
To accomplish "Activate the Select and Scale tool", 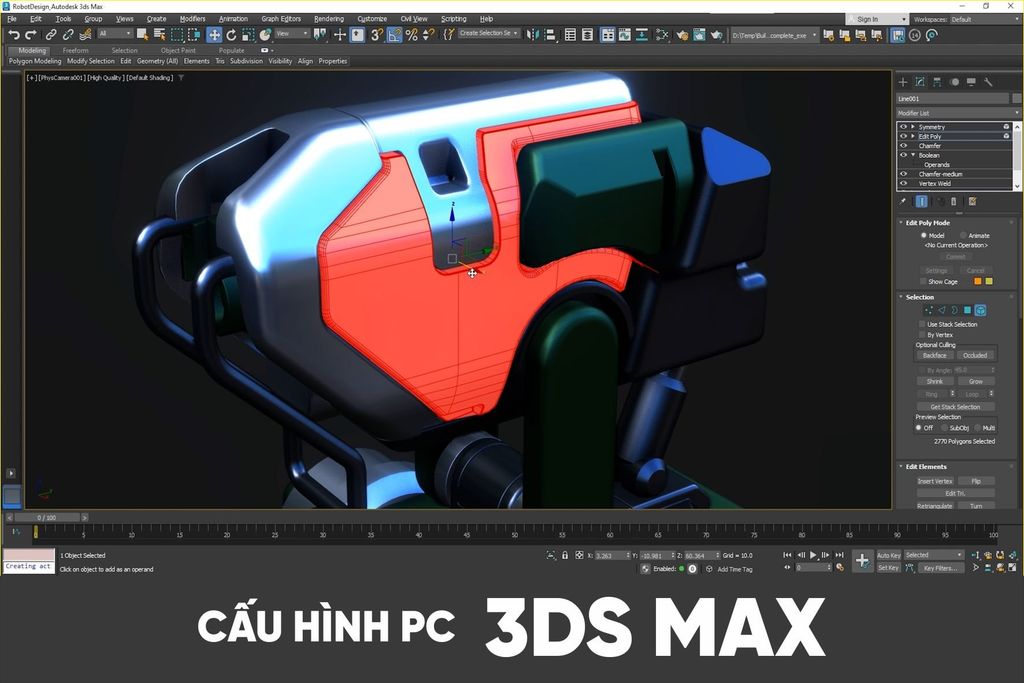I will [x=248, y=35].
